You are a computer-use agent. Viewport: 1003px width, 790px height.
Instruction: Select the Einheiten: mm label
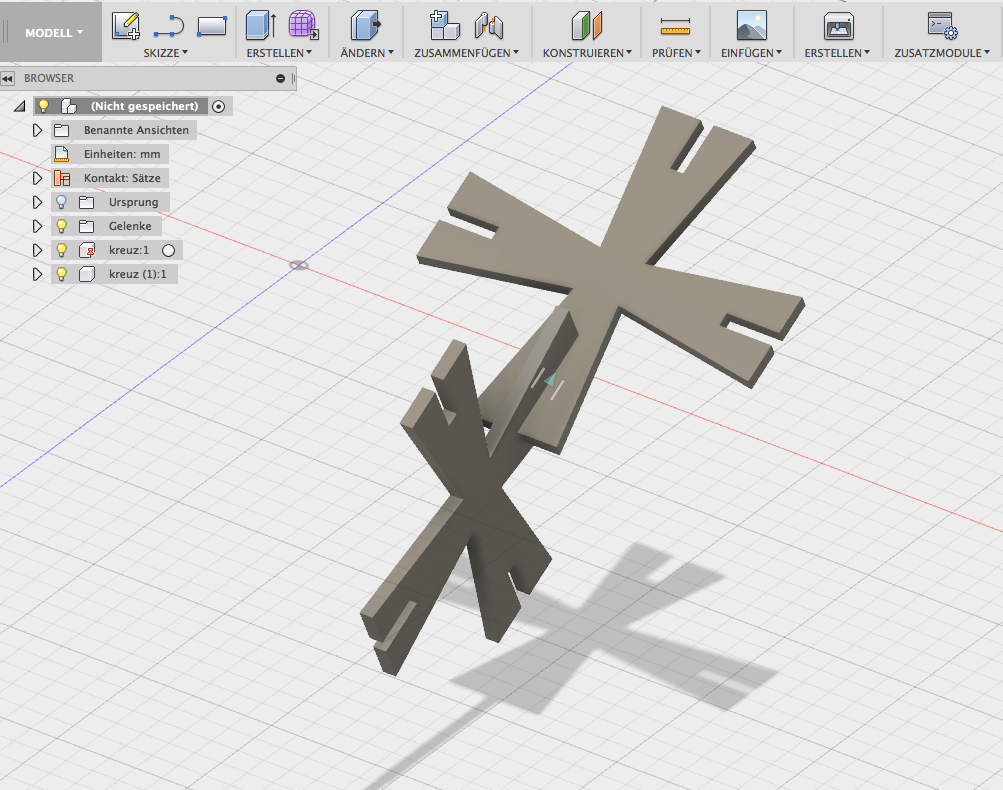(x=122, y=154)
